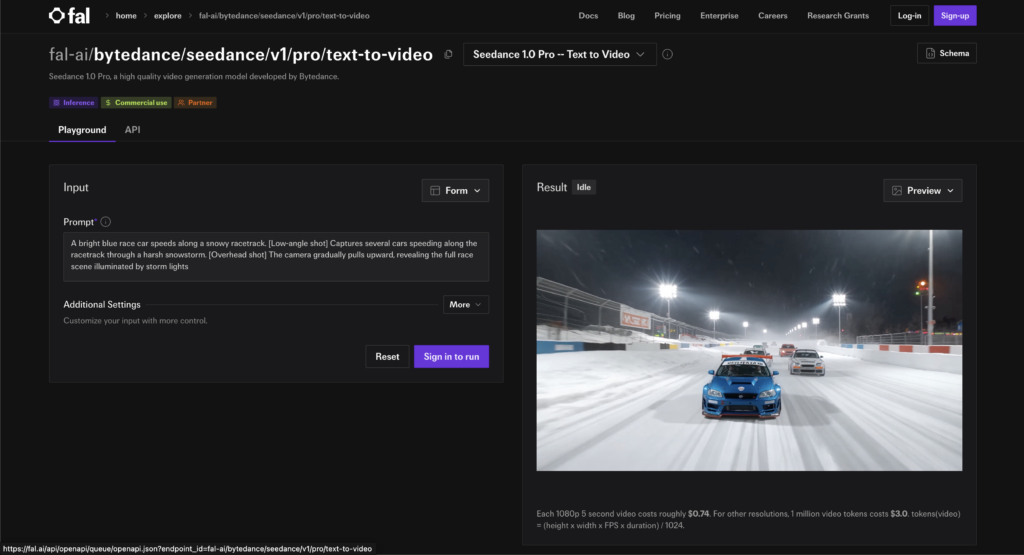Click the Inference tag
Image resolution: width=1024 pixels, height=555 pixels.
click(x=74, y=103)
